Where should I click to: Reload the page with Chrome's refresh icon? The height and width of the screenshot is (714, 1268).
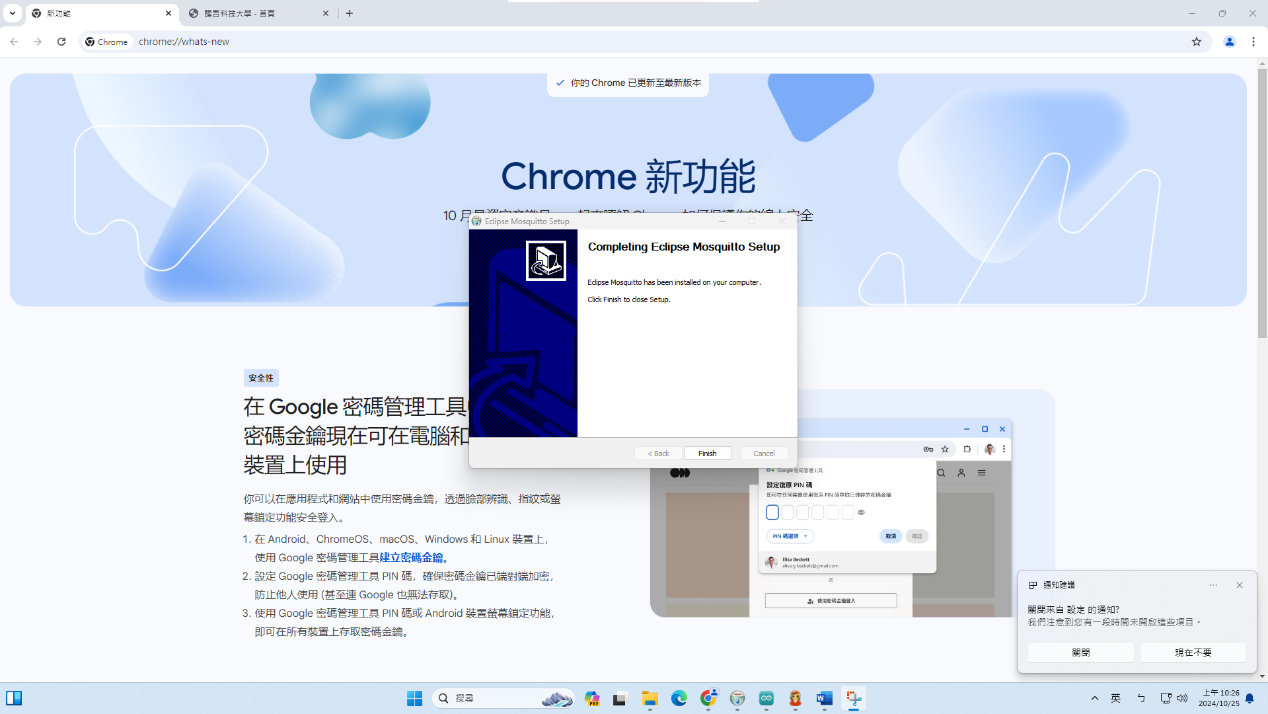[x=61, y=42]
